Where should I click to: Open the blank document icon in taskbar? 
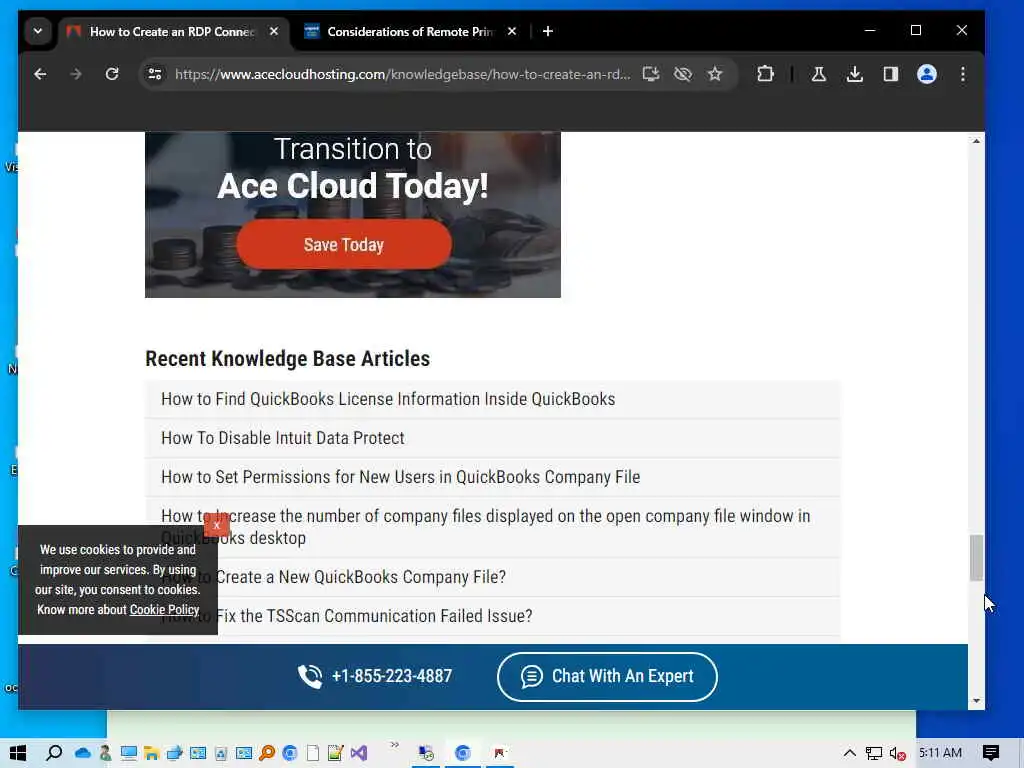point(313,754)
